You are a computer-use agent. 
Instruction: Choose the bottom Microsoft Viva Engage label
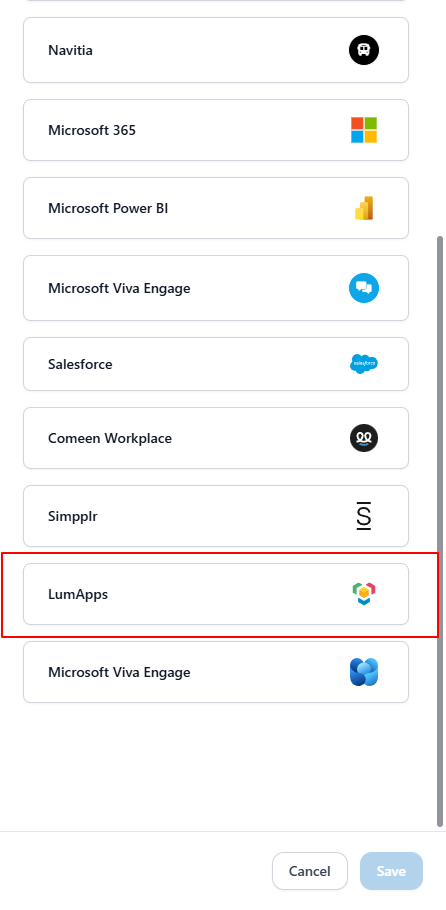pos(119,673)
